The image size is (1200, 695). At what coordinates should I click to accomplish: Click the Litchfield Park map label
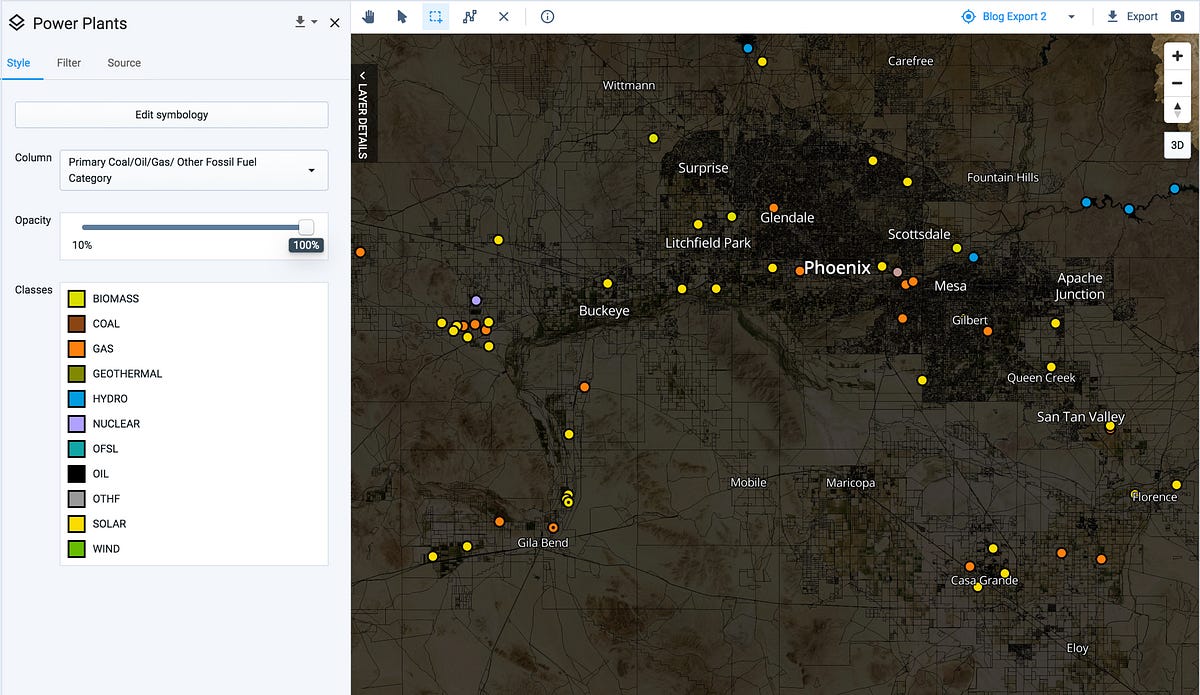pos(708,243)
